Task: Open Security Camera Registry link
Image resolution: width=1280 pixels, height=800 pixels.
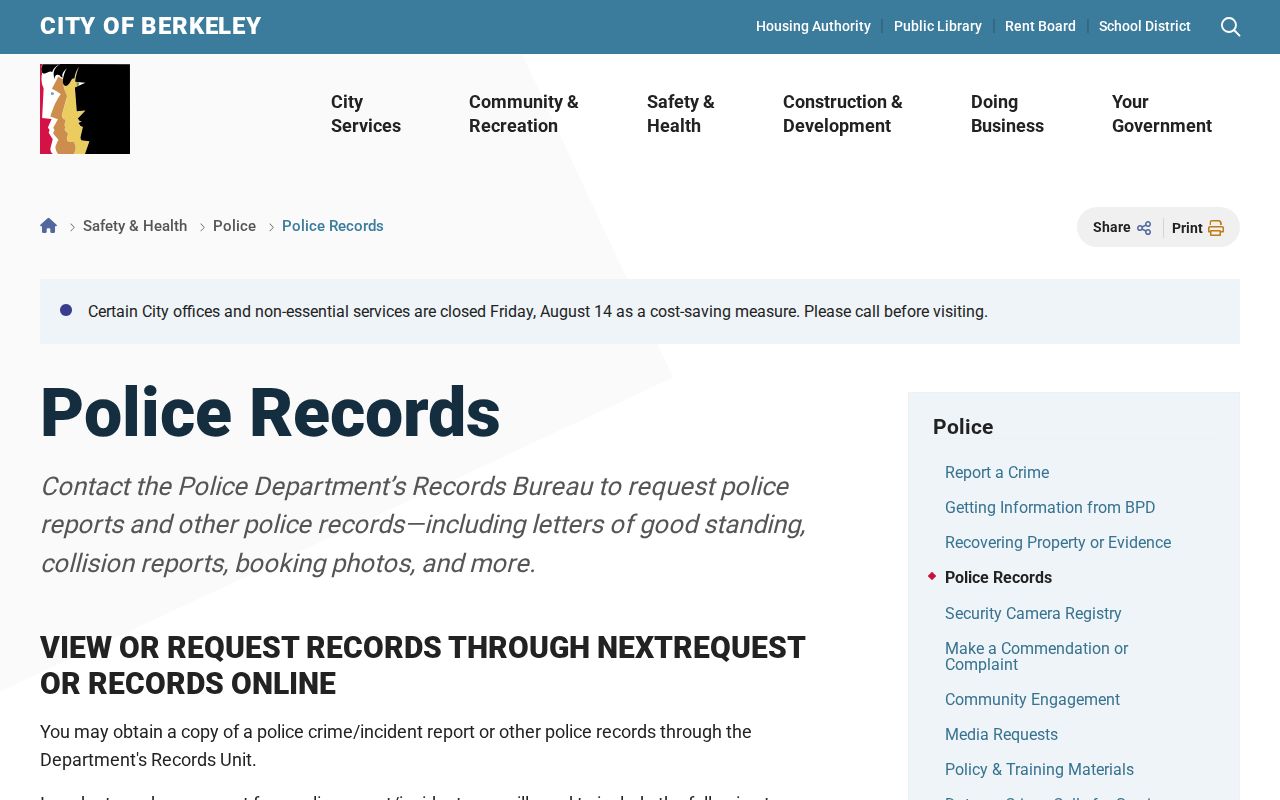Action: click(1033, 613)
